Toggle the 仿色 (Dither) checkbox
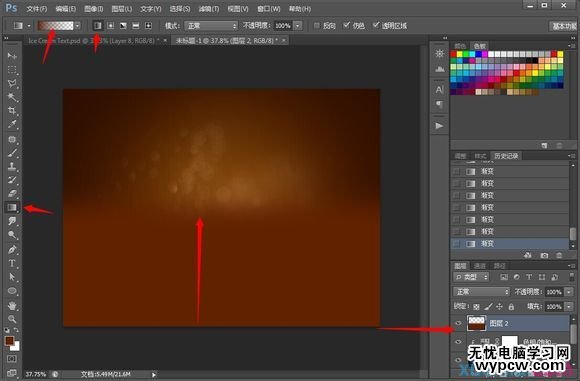Viewport: 580px width, 381px height. 346,25
